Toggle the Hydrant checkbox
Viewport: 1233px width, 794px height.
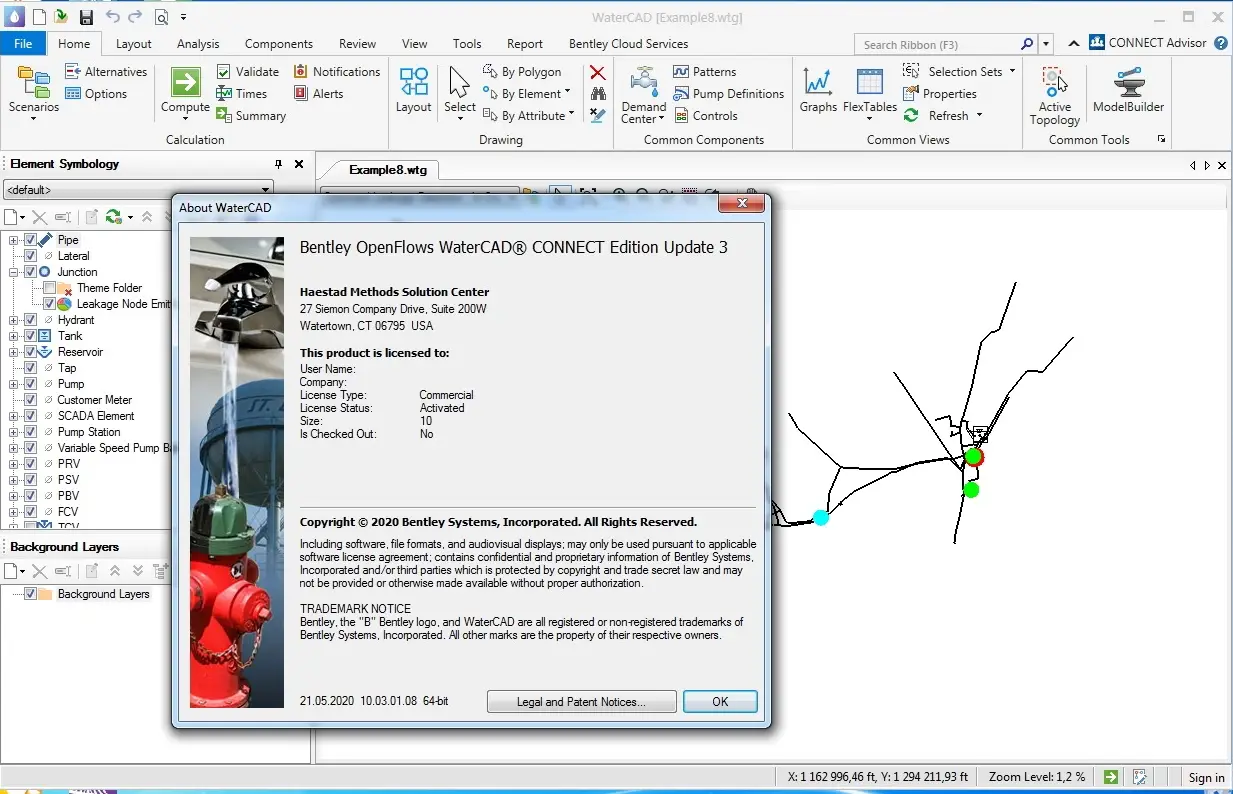tap(30, 320)
